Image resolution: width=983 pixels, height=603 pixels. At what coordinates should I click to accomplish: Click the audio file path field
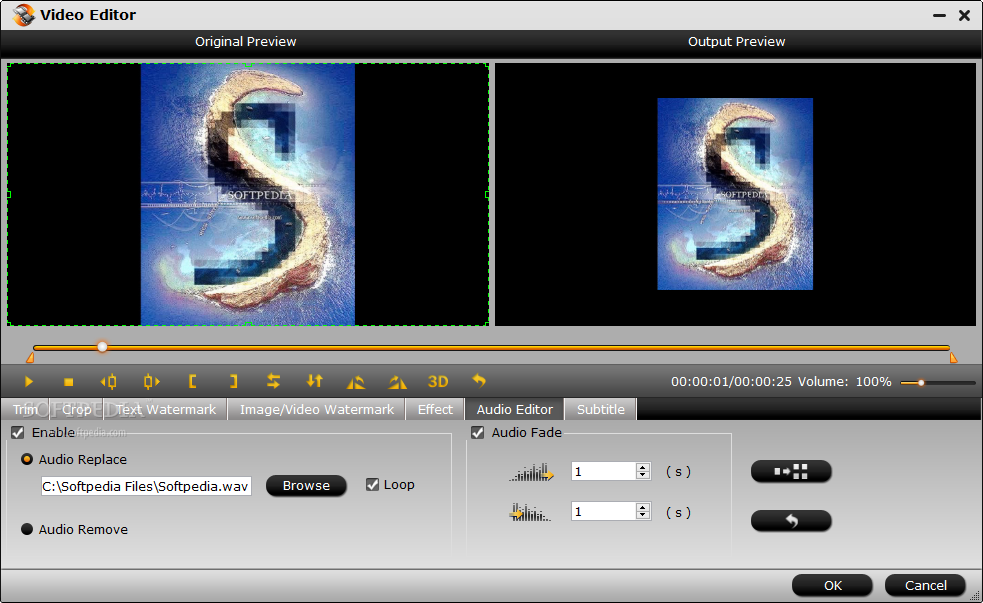(x=146, y=486)
